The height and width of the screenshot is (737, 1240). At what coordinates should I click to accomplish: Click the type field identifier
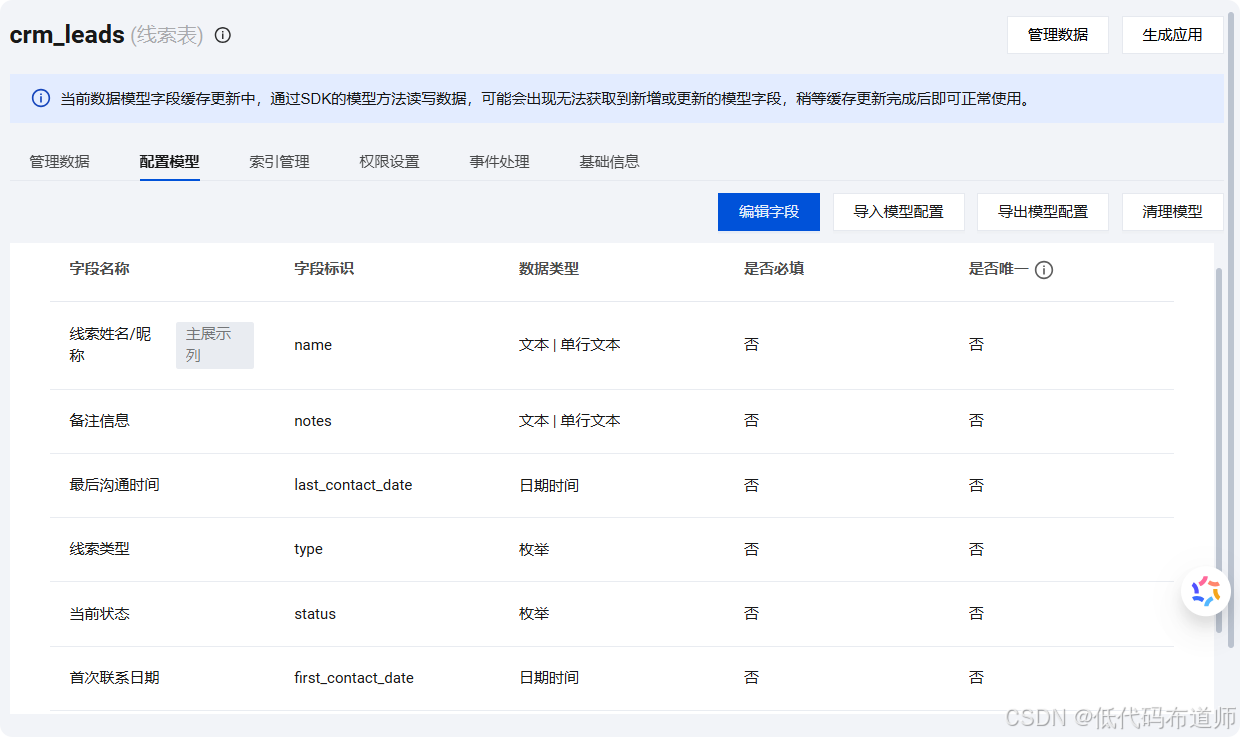point(308,549)
